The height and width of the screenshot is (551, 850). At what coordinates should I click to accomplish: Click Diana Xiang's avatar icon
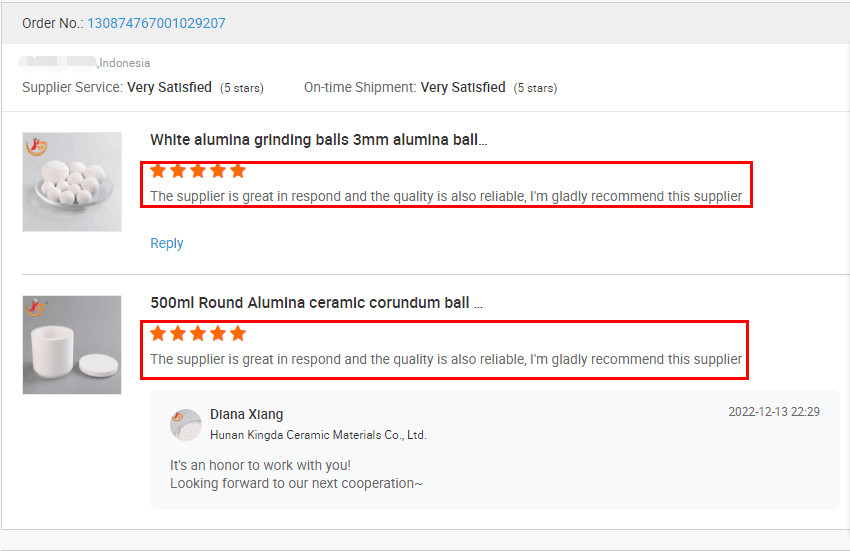click(186, 424)
